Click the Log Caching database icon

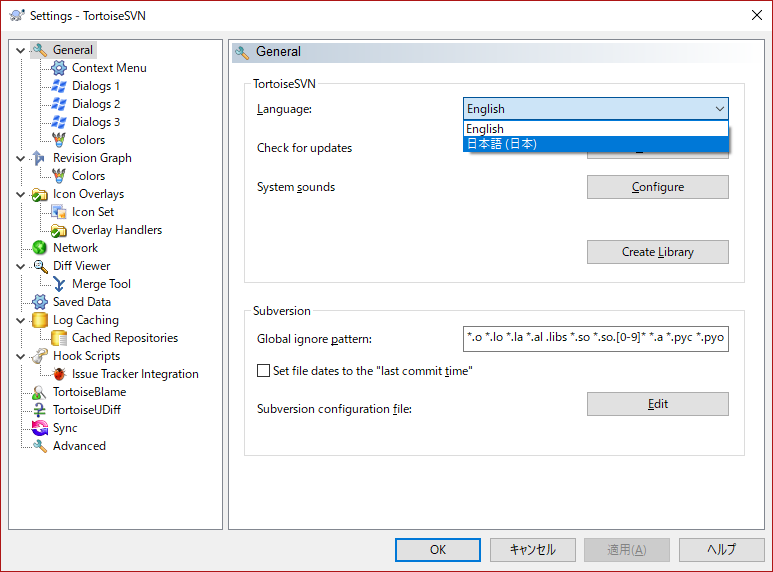point(39,320)
